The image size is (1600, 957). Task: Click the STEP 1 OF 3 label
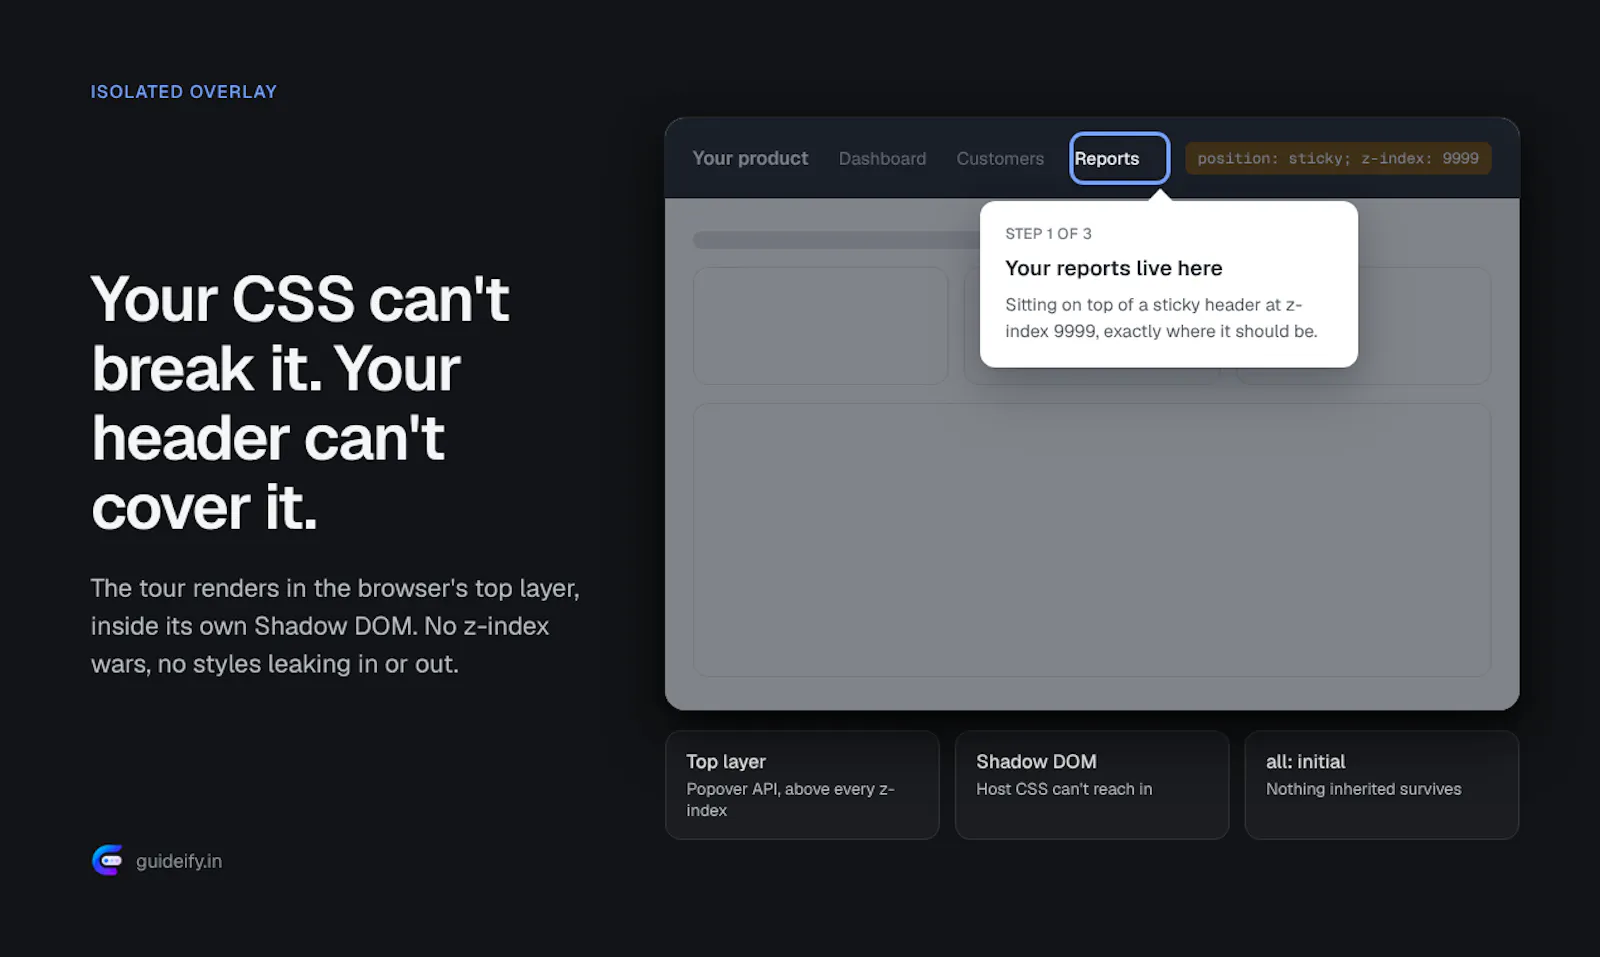click(1048, 233)
